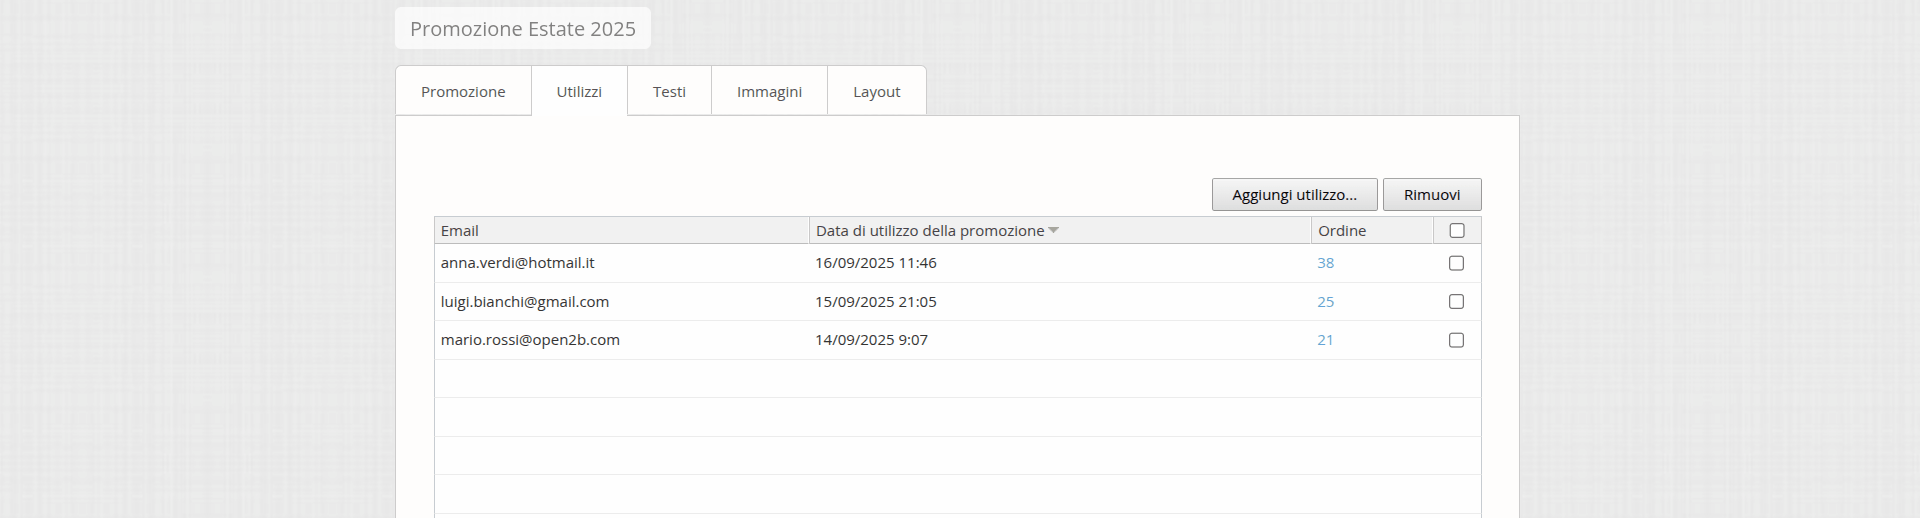
Task: Open order link 25
Action: point(1326,302)
